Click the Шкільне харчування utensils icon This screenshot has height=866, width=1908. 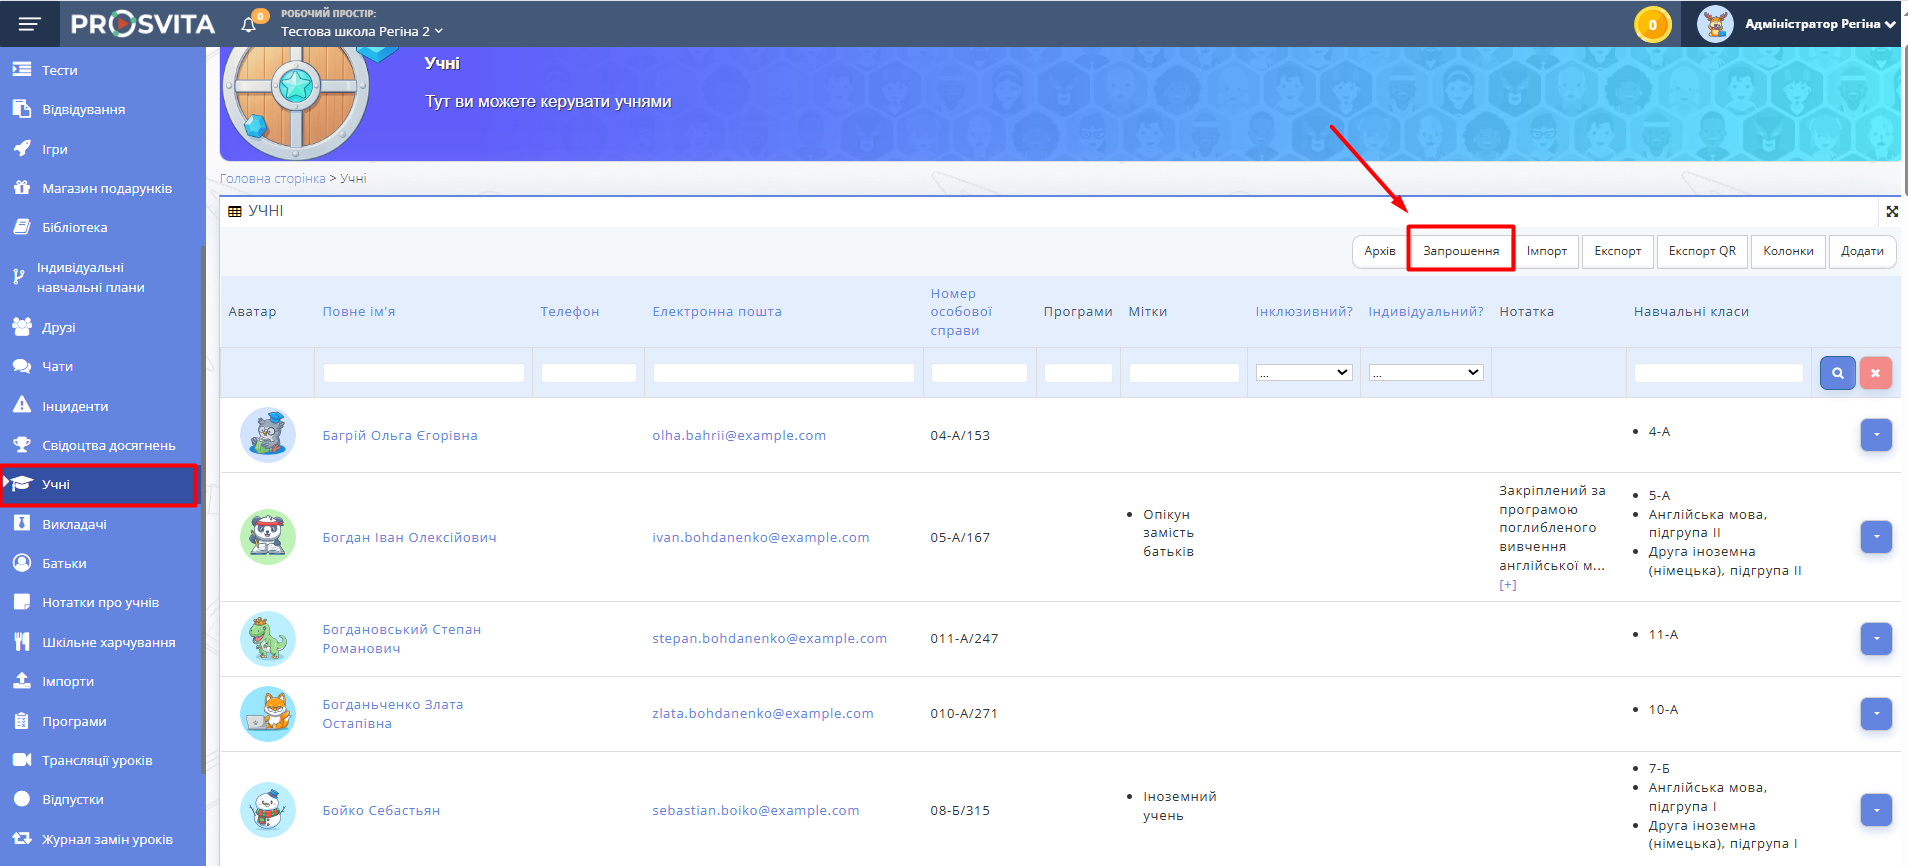[x=22, y=642]
